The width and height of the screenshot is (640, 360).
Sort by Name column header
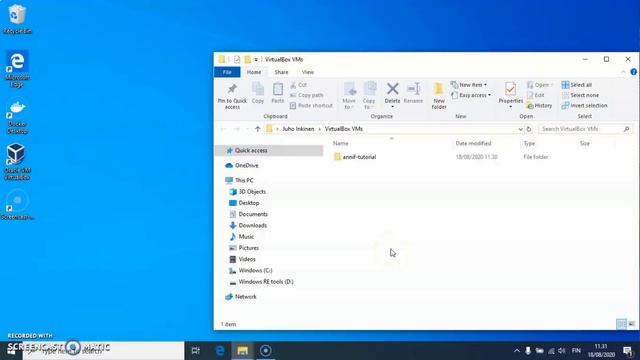point(340,143)
